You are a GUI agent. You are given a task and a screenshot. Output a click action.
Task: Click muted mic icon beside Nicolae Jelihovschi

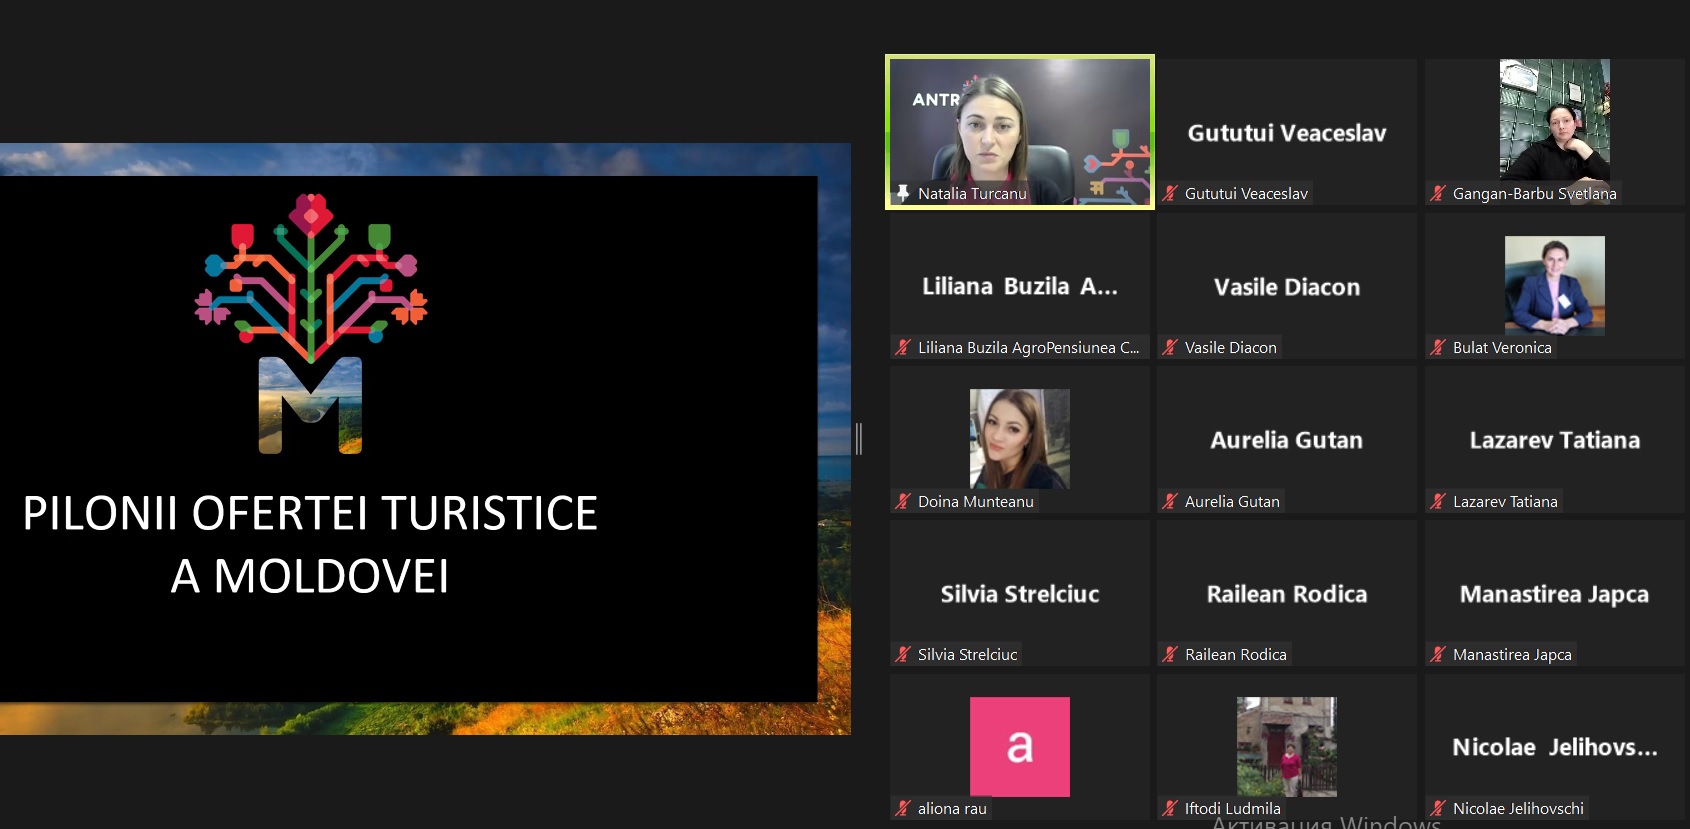point(1438,808)
